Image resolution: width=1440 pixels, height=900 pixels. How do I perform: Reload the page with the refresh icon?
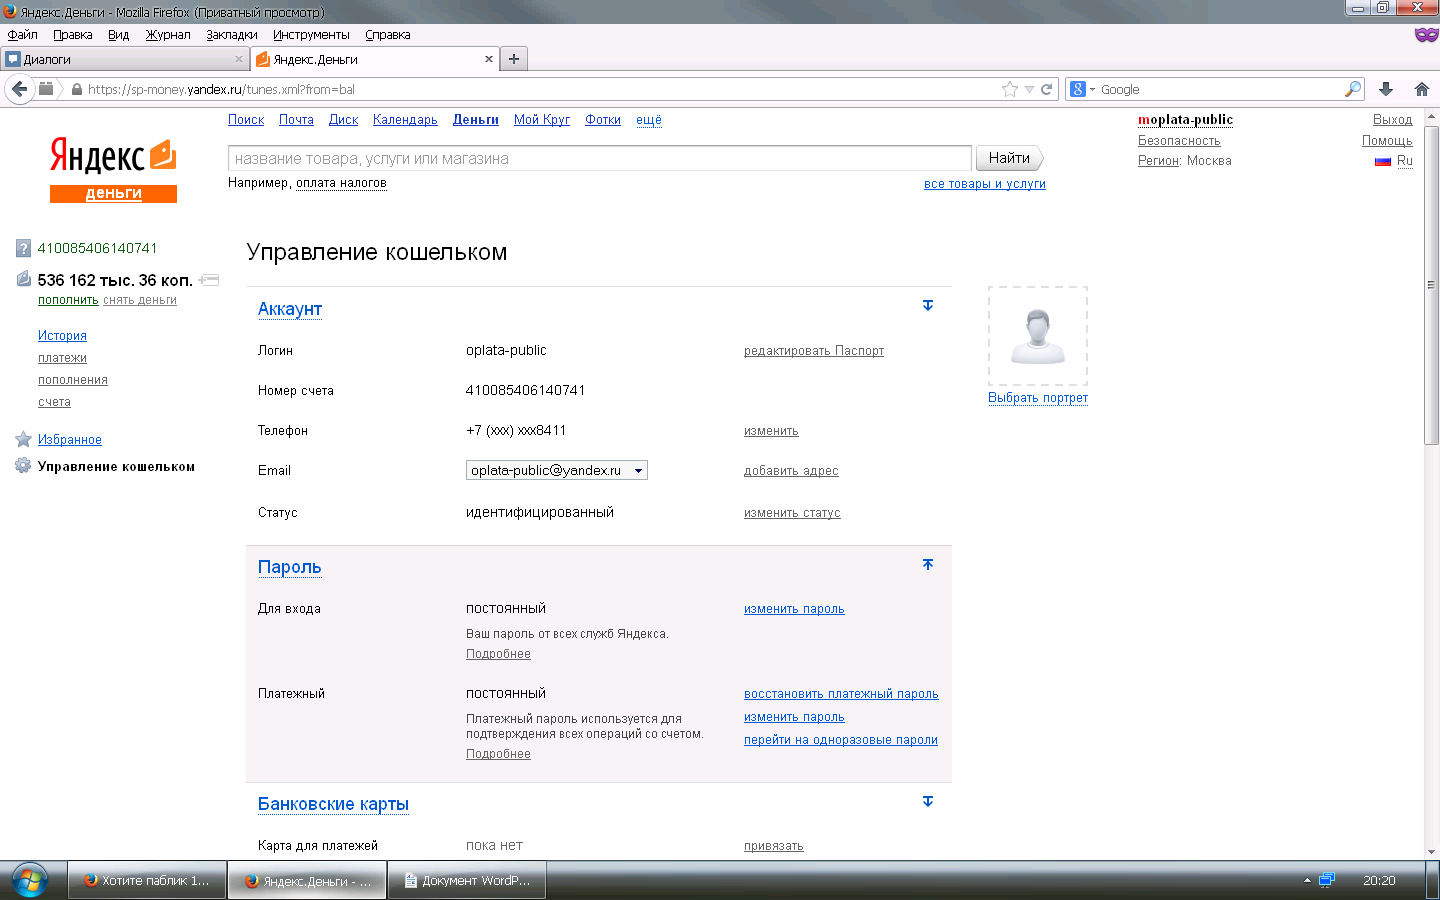pyautogui.click(x=1046, y=89)
